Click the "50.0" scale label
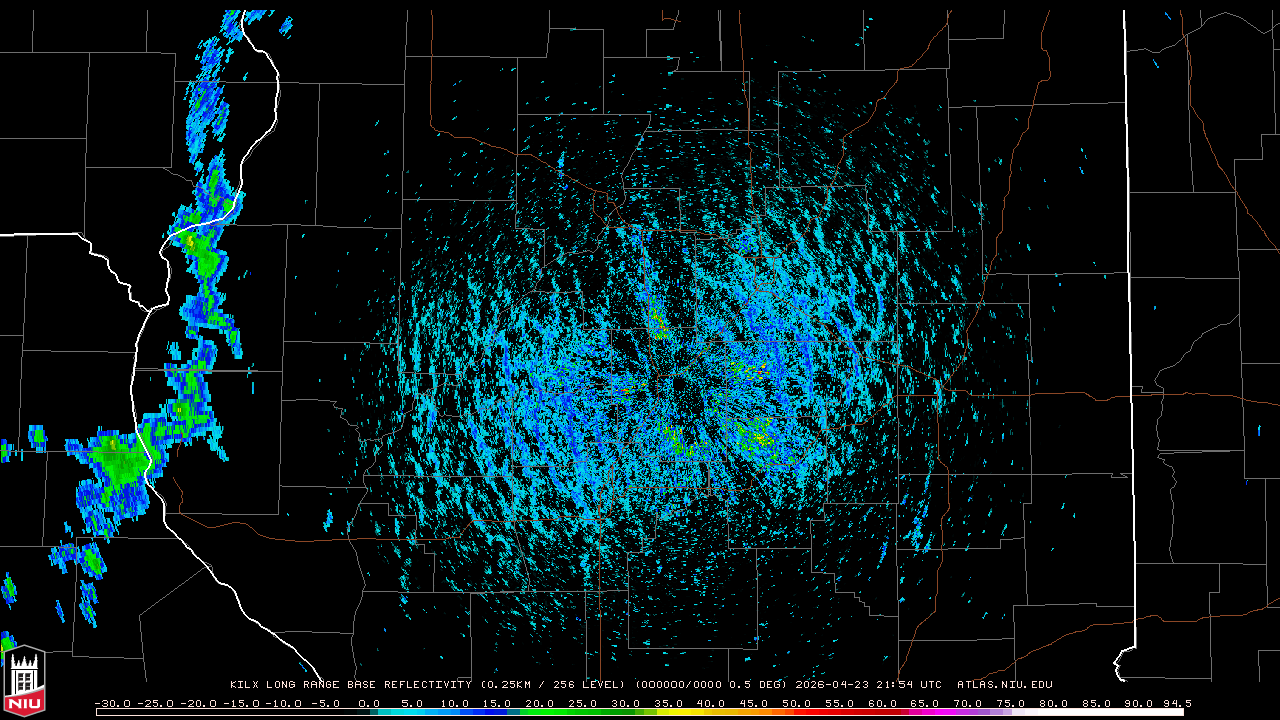 (796, 703)
